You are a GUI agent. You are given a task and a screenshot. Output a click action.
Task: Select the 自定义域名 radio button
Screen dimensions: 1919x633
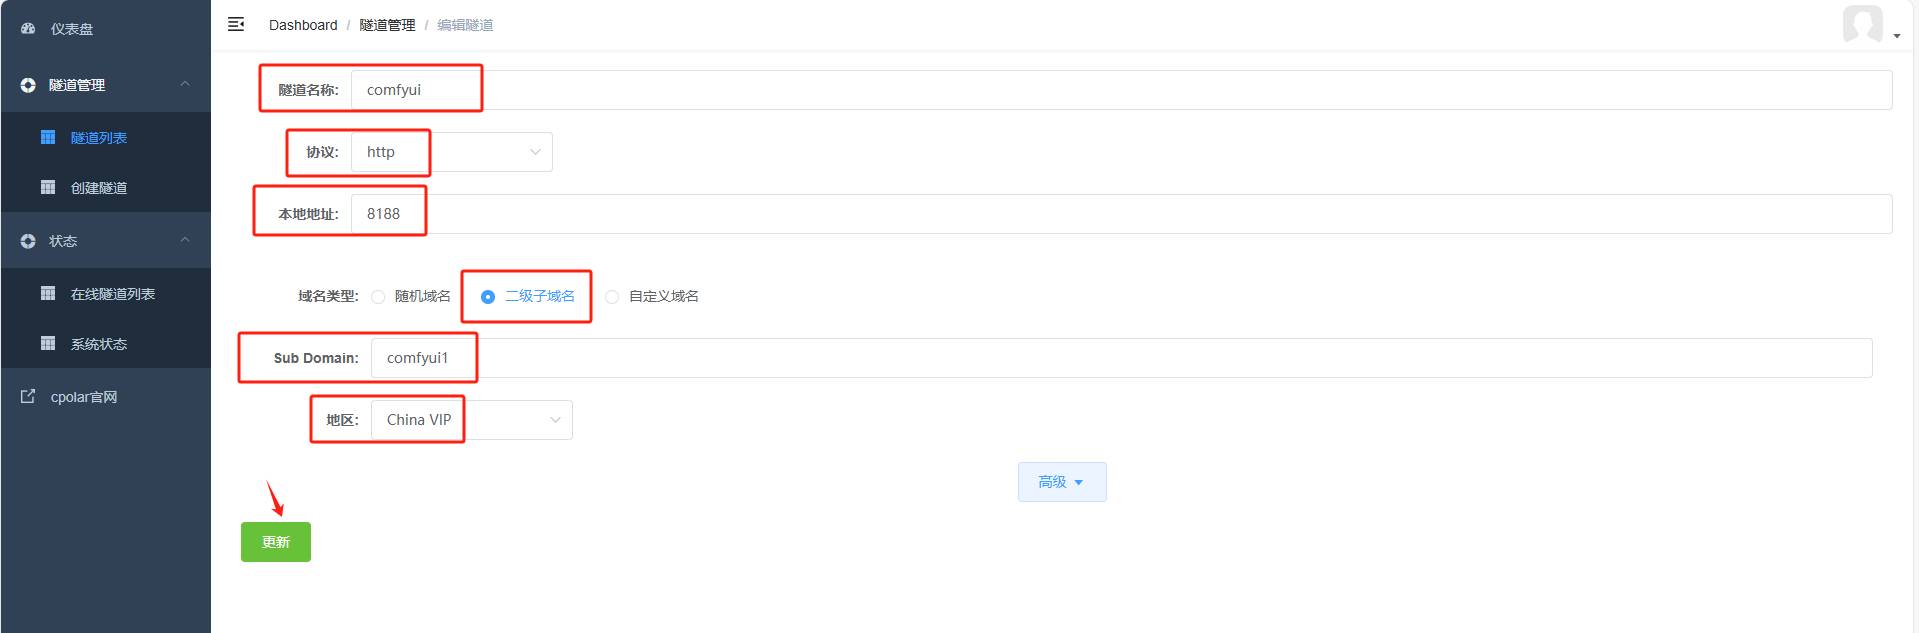[612, 297]
